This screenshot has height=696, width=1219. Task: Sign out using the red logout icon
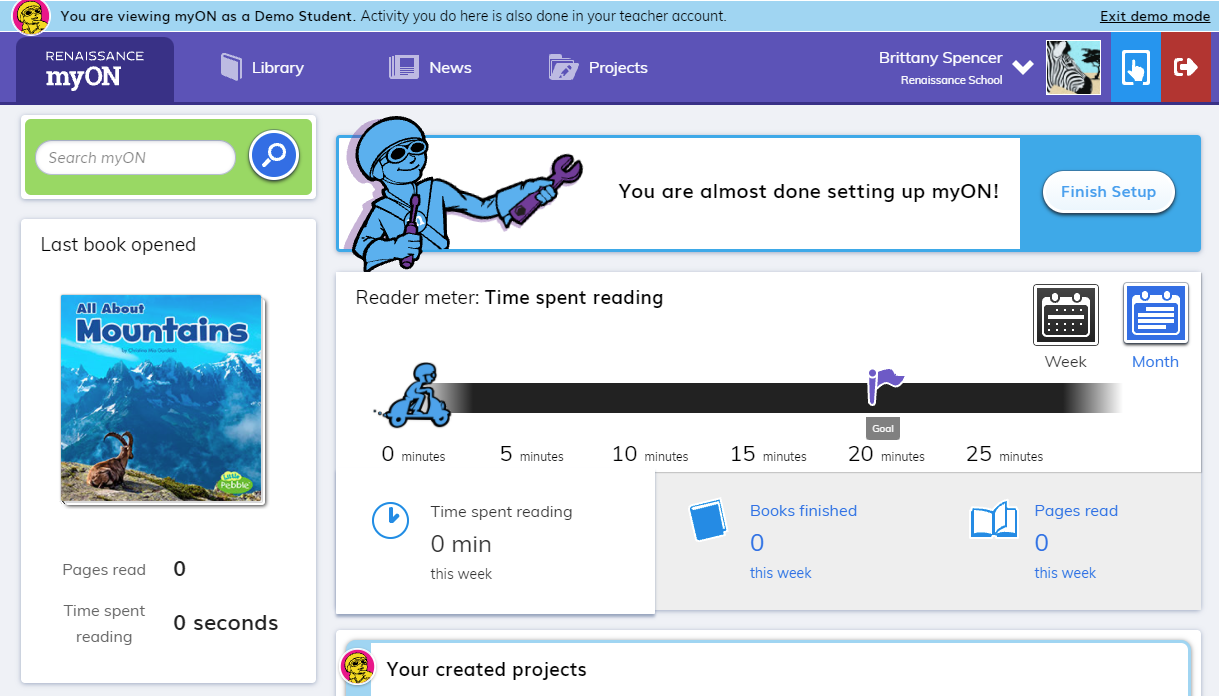(x=1185, y=67)
